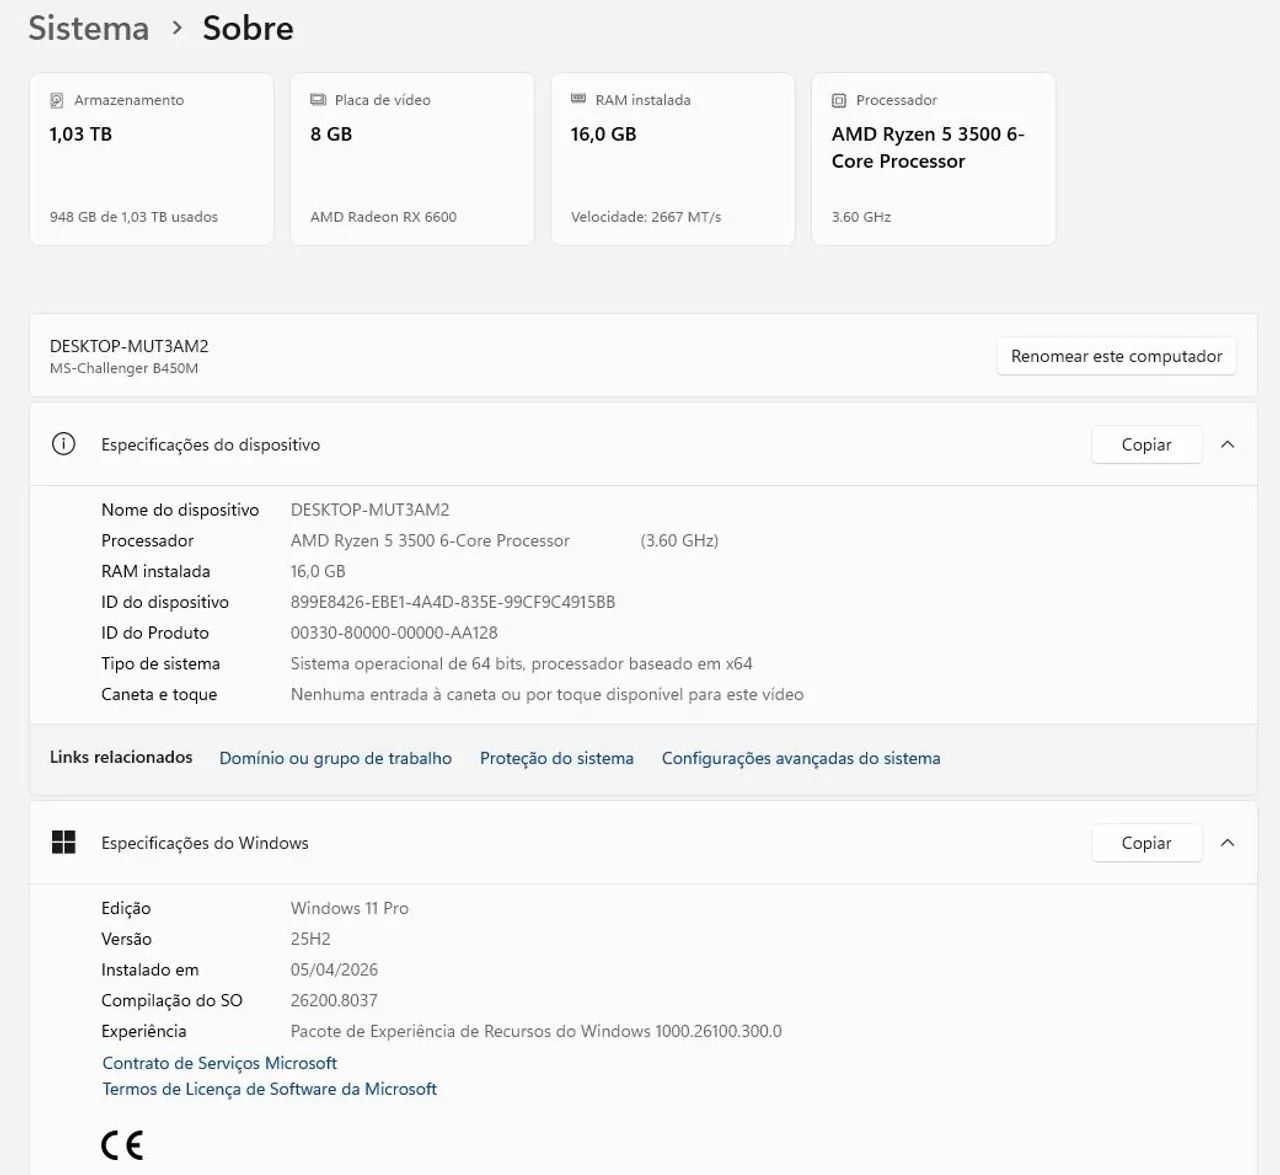Image resolution: width=1280 pixels, height=1175 pixels.
Task: Click the 3.60 GHz text on processor card
Action: pos(861,217)
